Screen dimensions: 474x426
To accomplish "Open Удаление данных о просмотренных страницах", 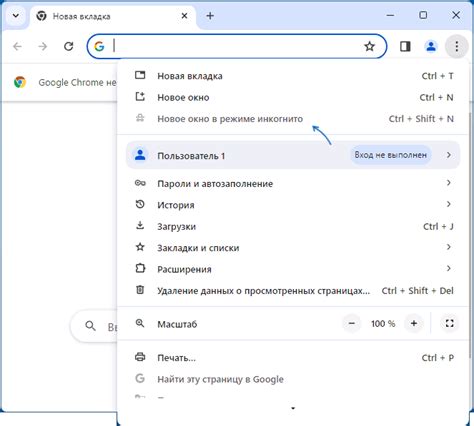I will (x=293, y=290).
